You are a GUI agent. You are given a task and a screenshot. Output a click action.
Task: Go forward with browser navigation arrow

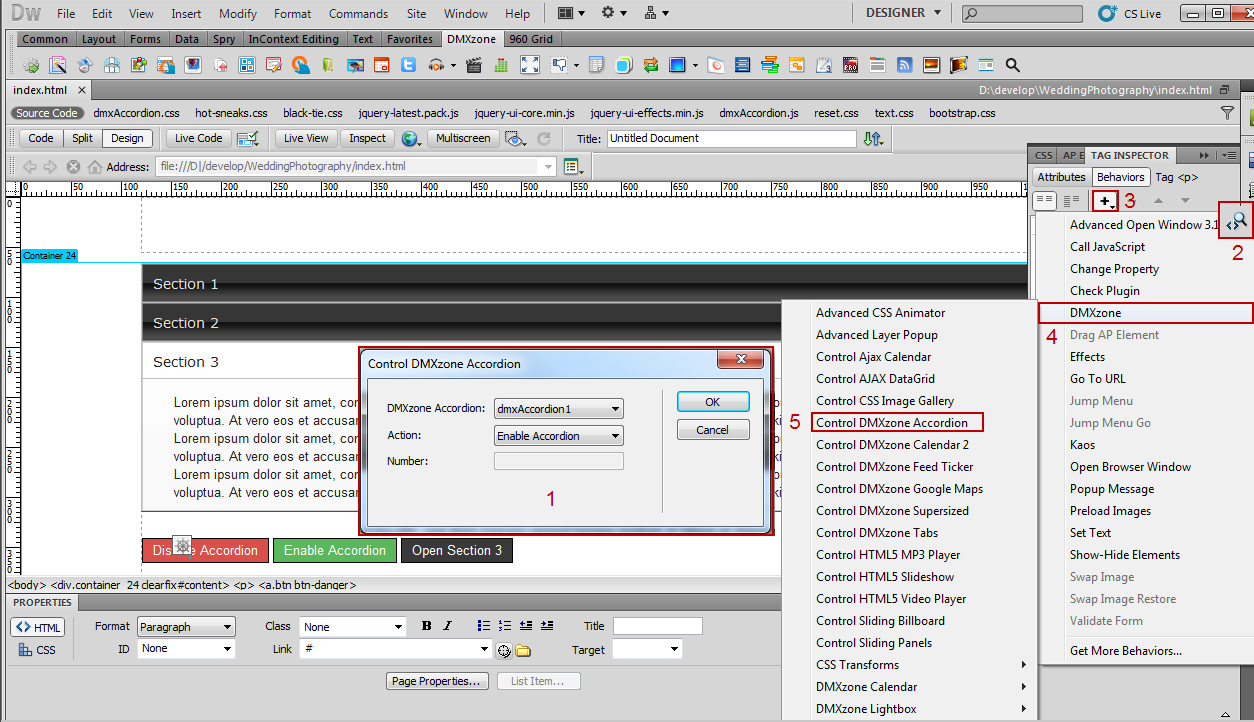click(x=48, y=167)
